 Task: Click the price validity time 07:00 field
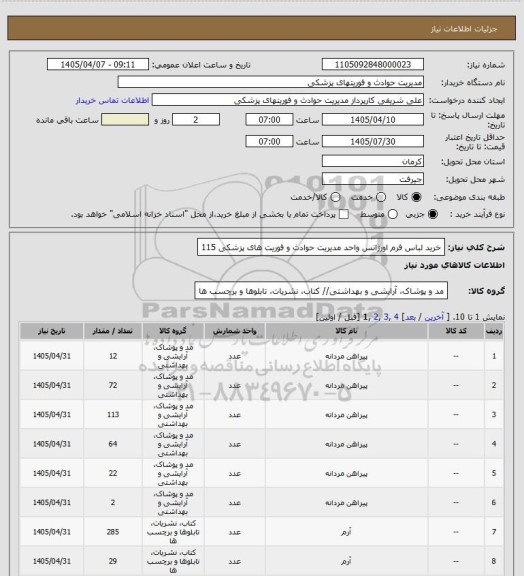(x=269, y=141)
